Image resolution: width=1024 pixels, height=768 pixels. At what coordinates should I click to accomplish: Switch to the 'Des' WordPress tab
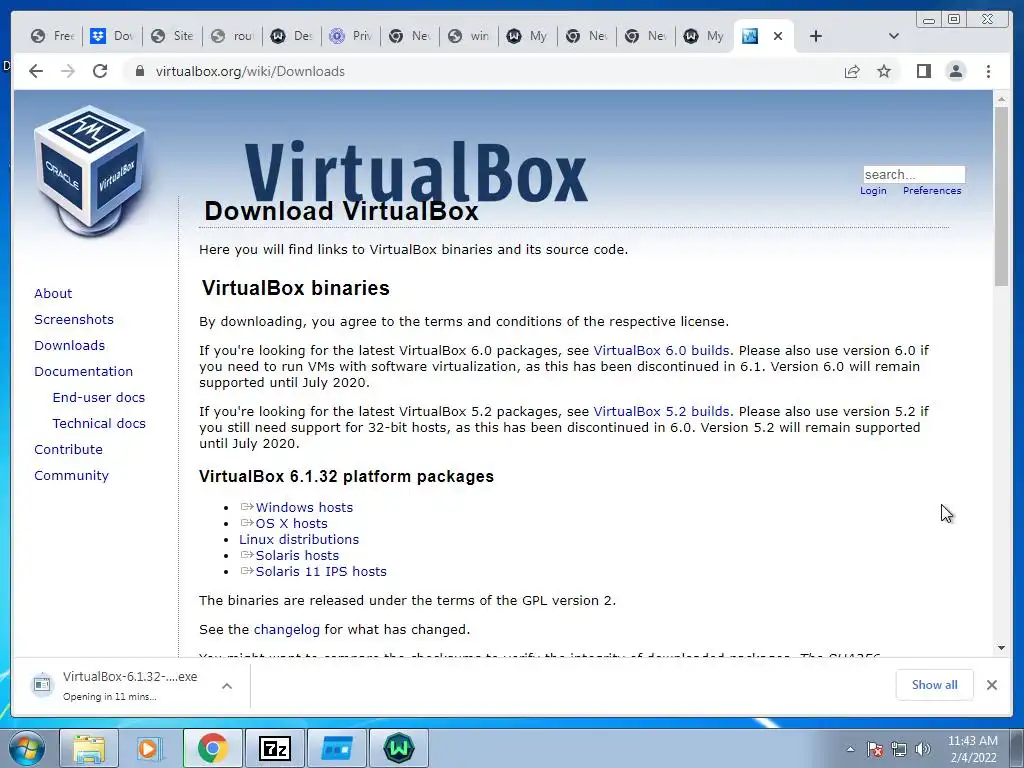[x=292, y=36]
